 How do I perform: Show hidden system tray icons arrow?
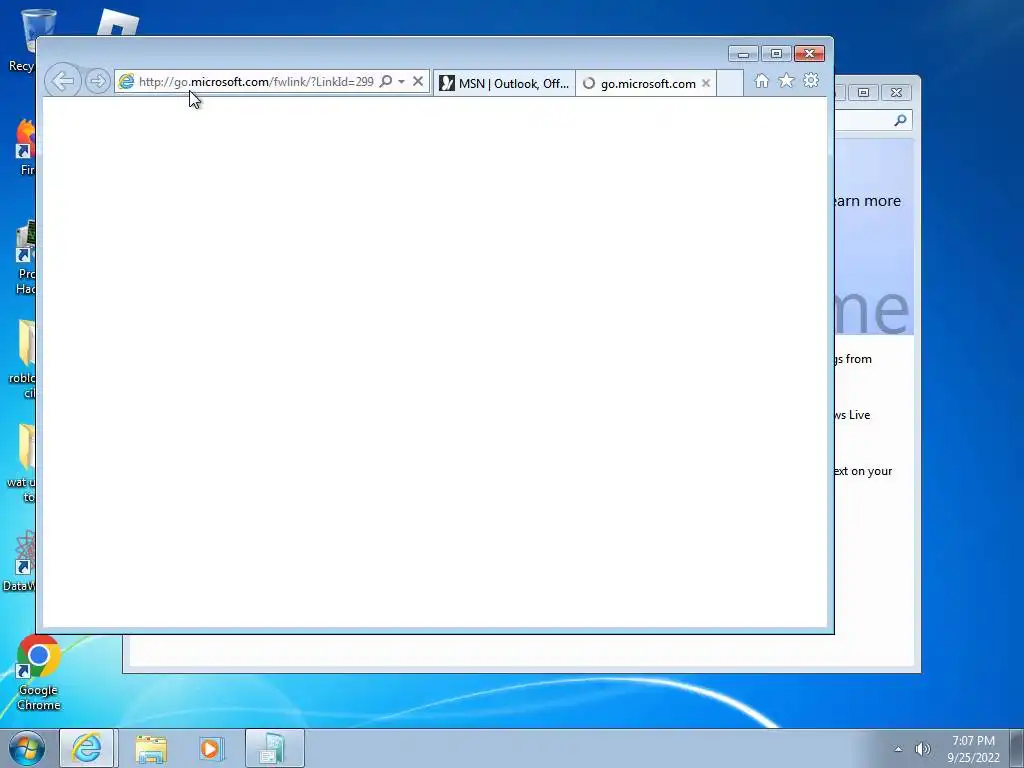899,749
